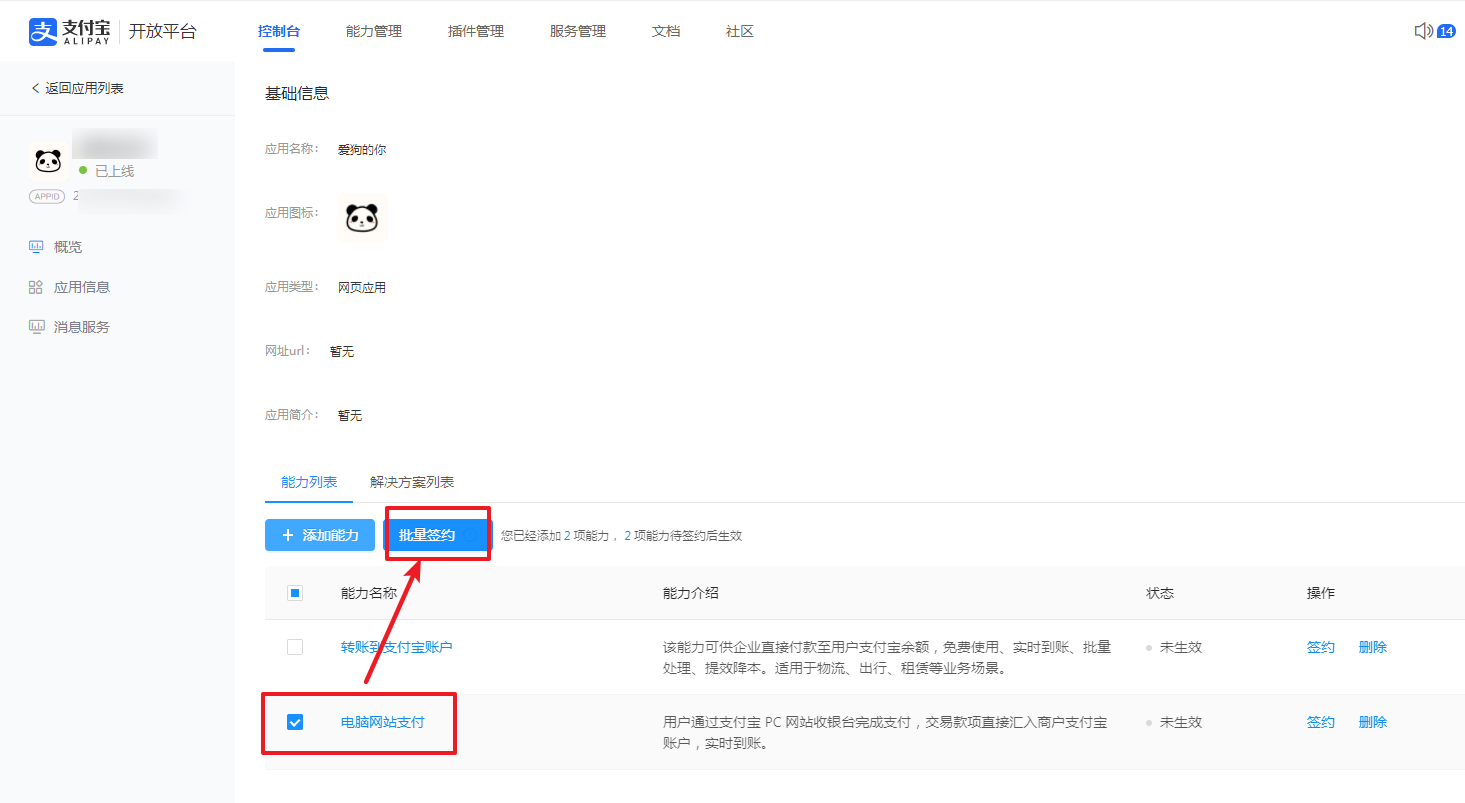This screenshot has width=1465, height=803.
Task: Toggle the select-all checkbox in table header
Action: pos(295,593)
